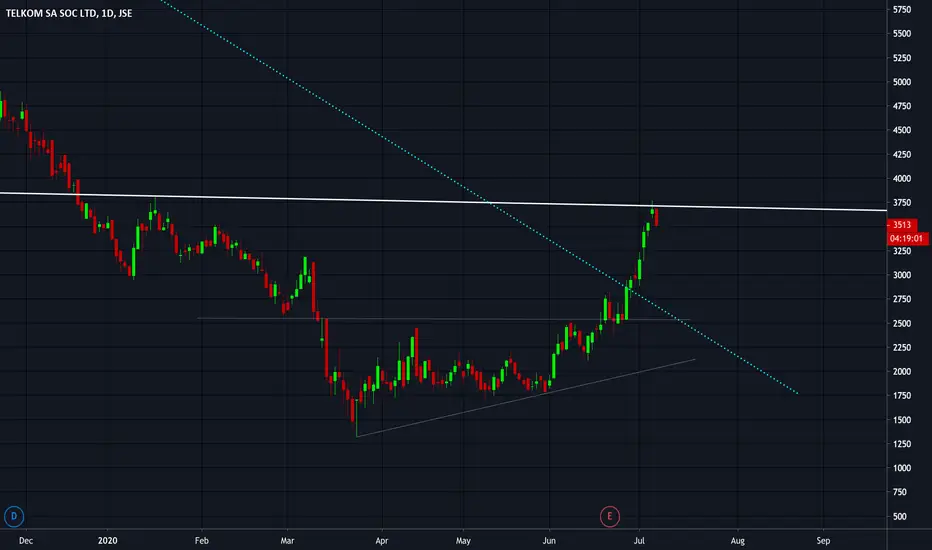Click the 500 price axis label
932x550 pixels.
pyautogui.click(x=899, y=517)
